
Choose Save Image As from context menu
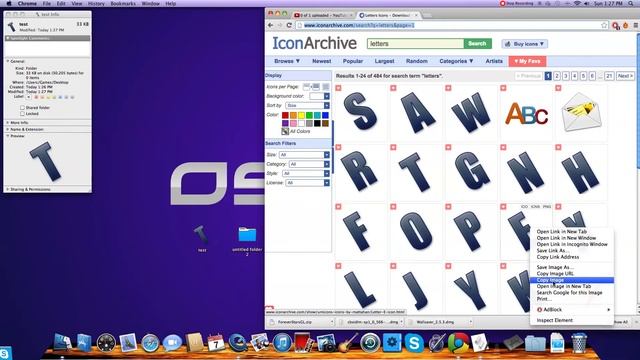pyautogui.click(x=571, y=267)
